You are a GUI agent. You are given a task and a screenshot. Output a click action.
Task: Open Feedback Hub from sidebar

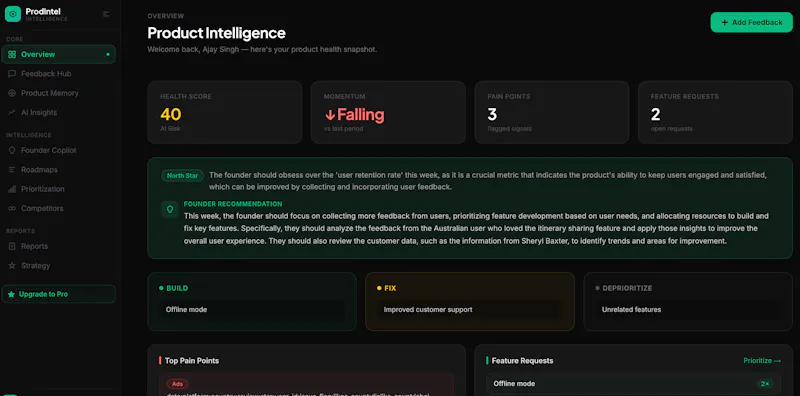(x=59, y=74)
